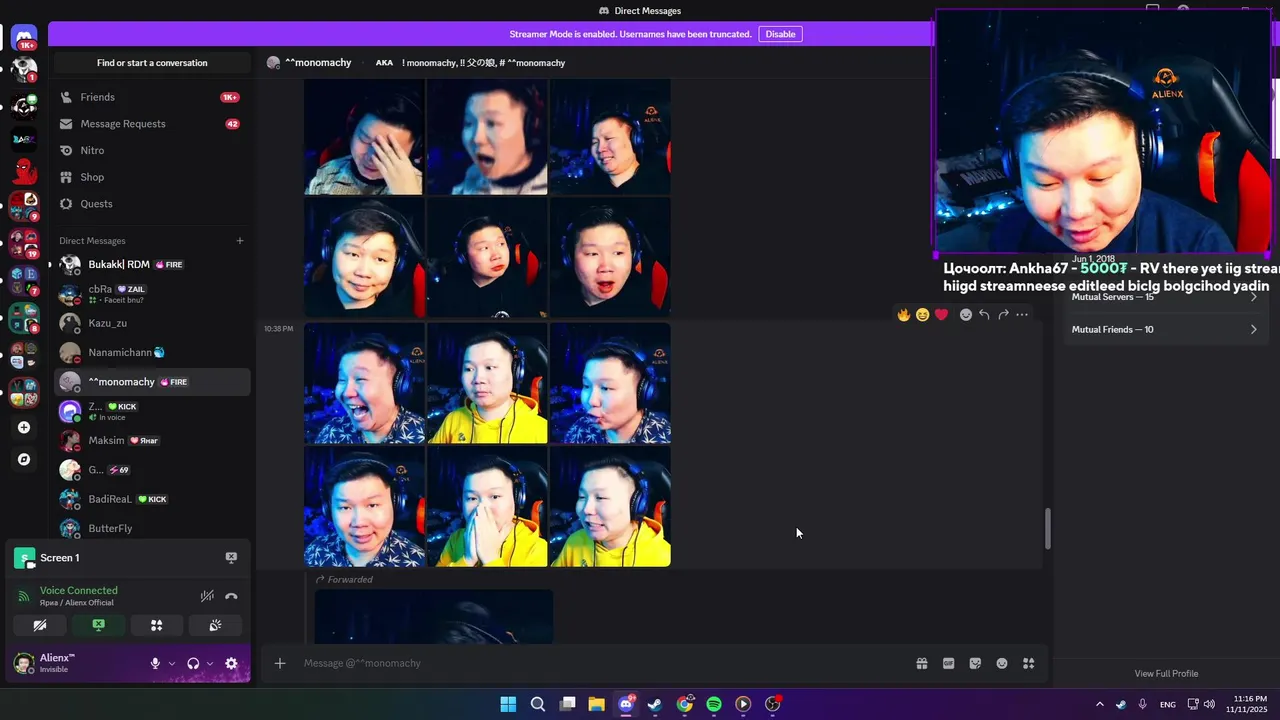Open activities launcher in voice panel
The width and height of the screenshot is (1280, 720).
tap(156, 625)
